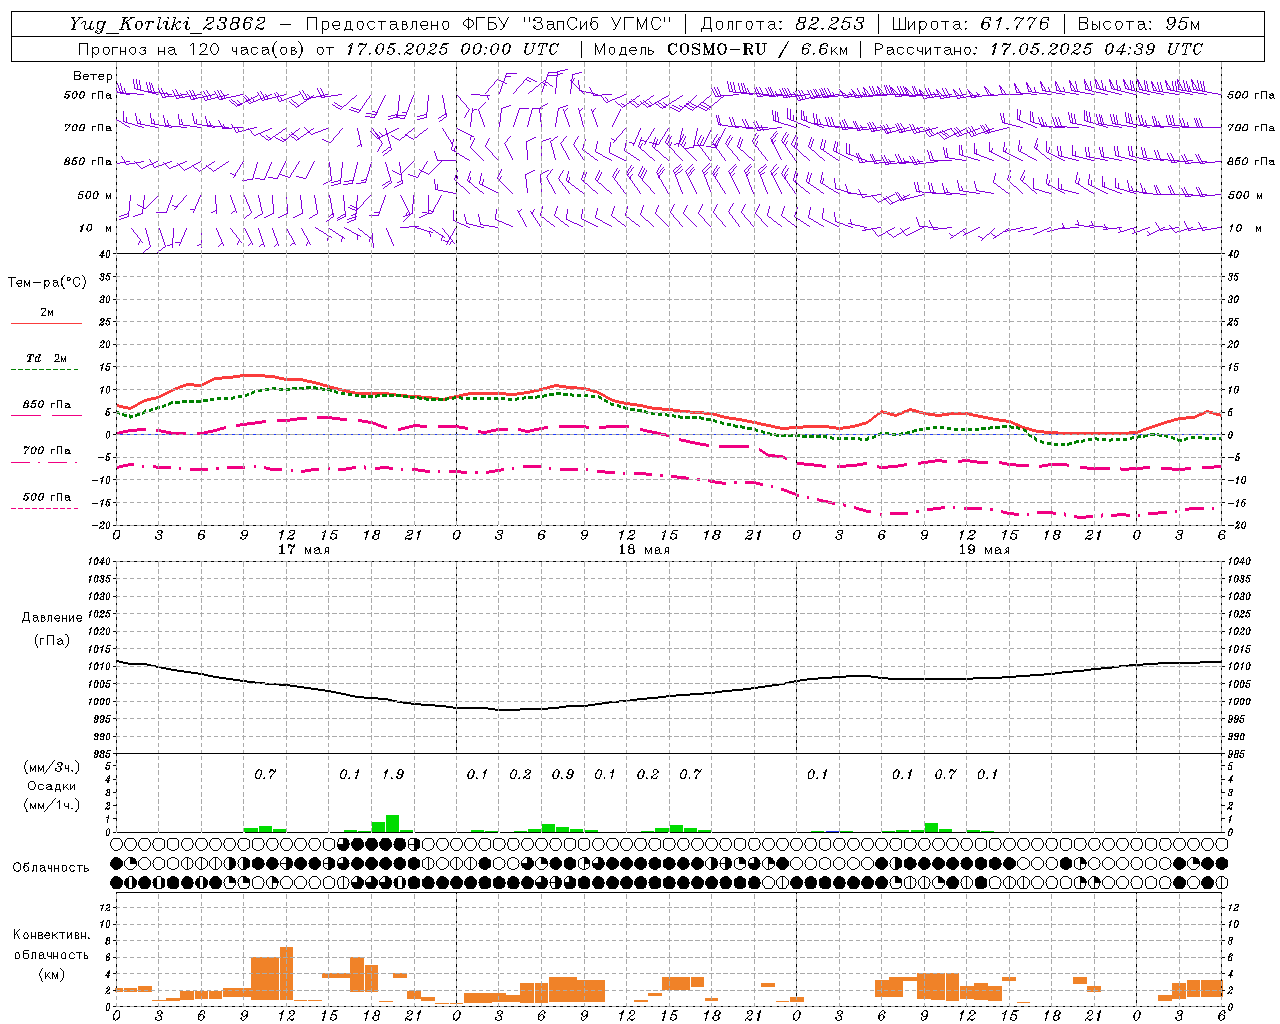1280x1024 pixels.
Task: Click the 17 мая date label
Action: (303, 550)
